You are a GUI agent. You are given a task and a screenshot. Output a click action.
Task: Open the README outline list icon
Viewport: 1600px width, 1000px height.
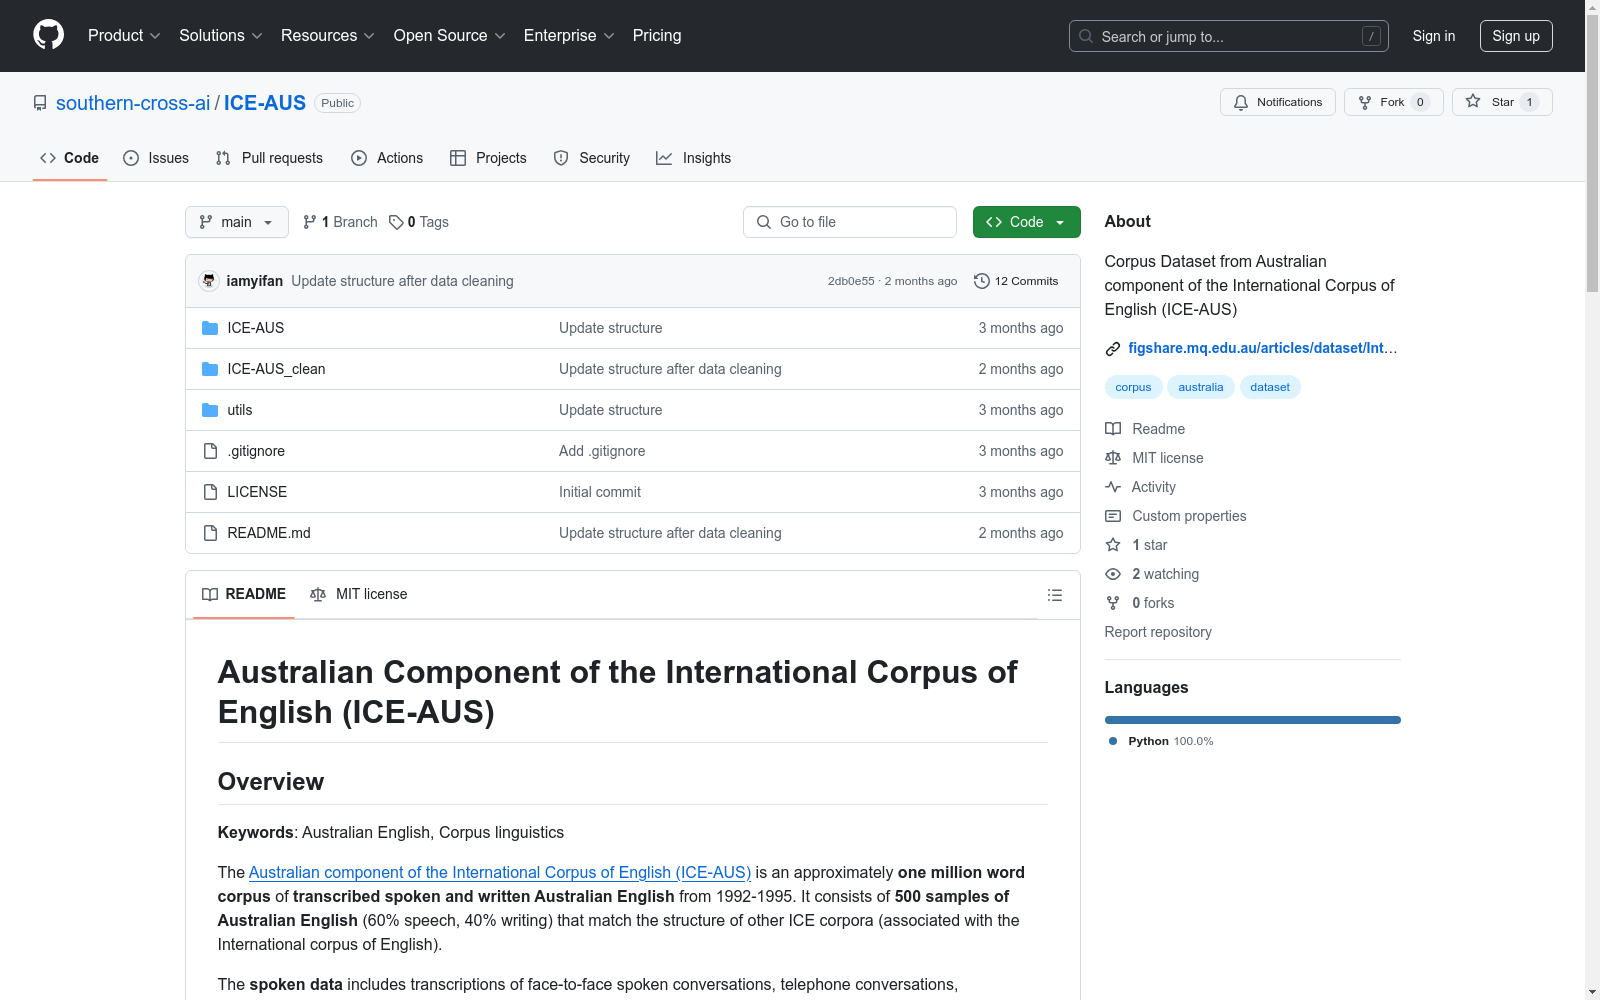pyautogui.click(x=1054, y=595)
